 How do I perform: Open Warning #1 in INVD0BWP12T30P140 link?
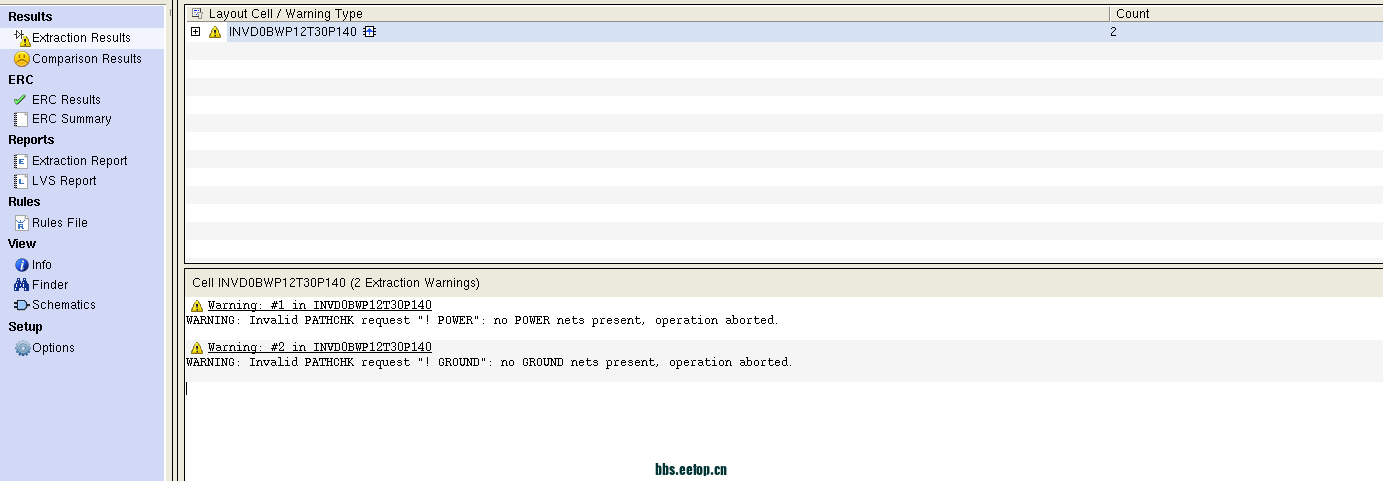(x=319, y=305)
